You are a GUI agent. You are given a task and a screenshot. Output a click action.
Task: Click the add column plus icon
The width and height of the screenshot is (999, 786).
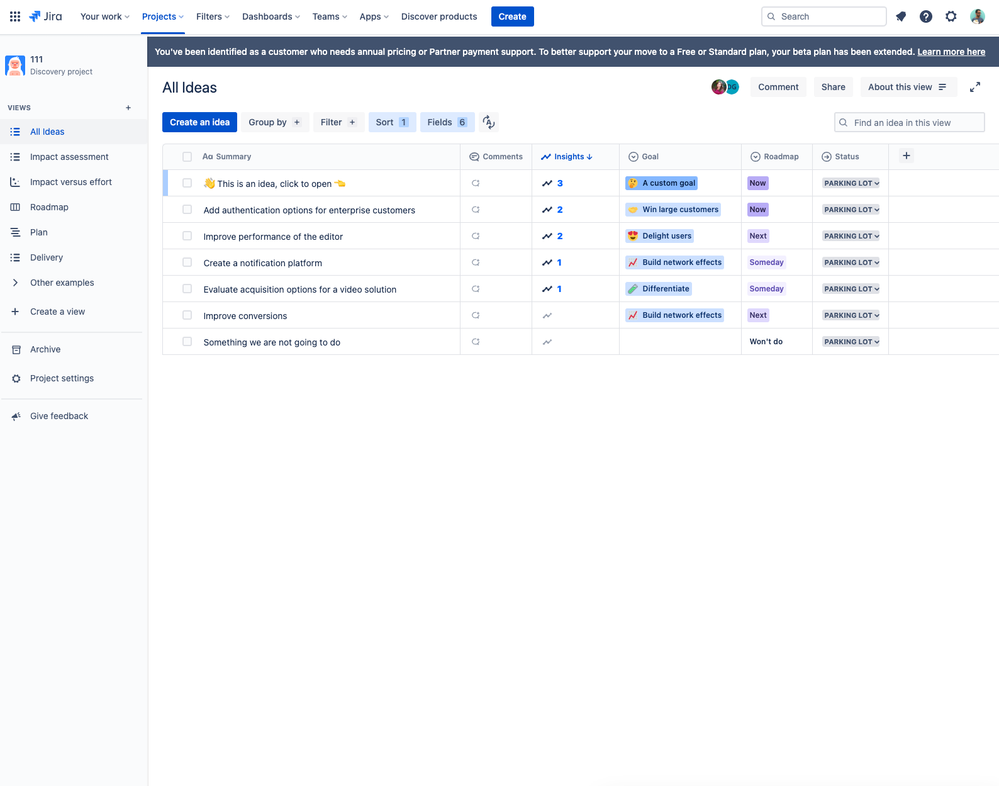(x=906, y=155)
